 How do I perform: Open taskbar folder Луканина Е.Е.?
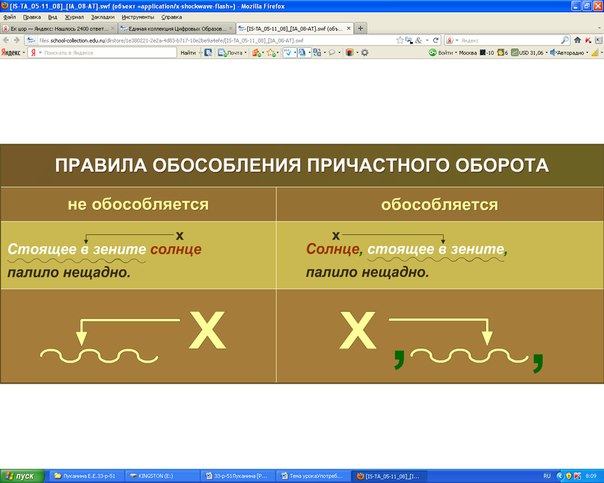tap(86, 476)
